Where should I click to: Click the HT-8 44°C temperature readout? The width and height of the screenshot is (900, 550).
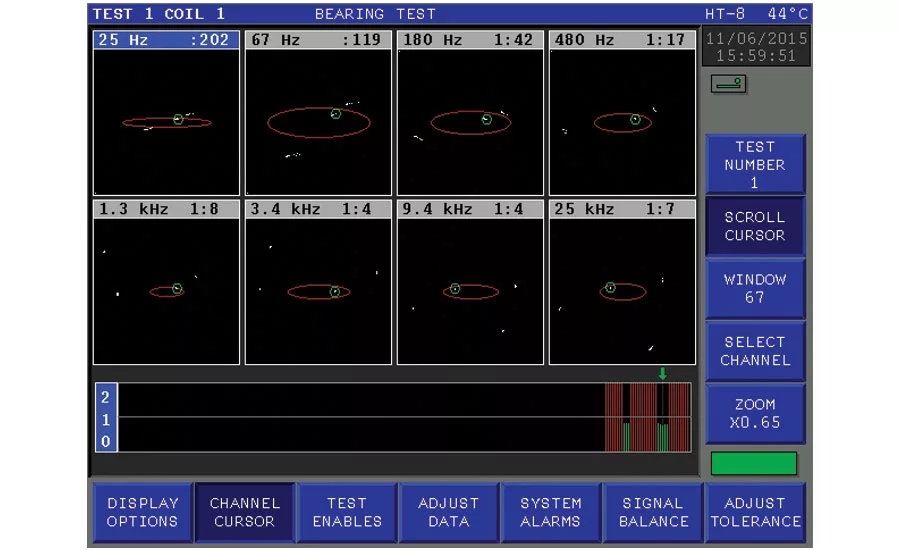[756, 14]
